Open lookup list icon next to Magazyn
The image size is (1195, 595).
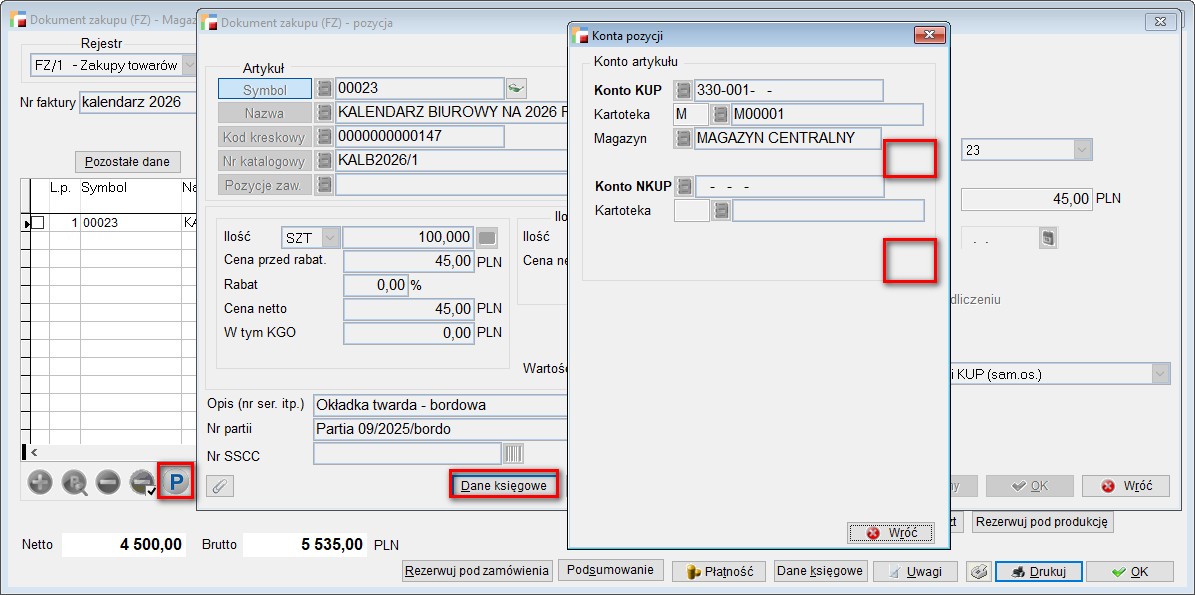pyautogui.click(x=683, y=138)
